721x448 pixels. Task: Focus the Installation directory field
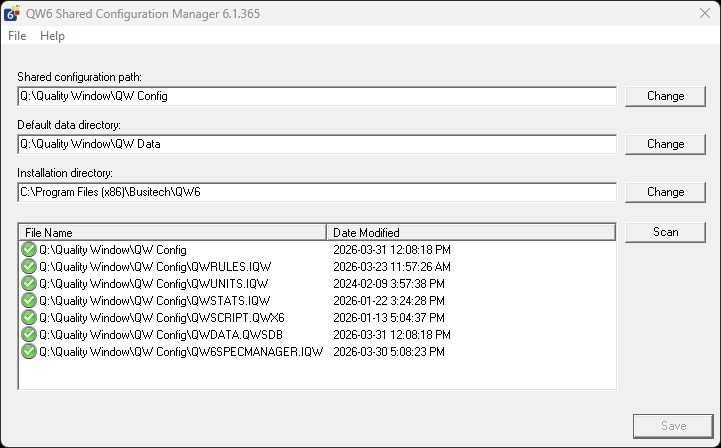pos(317,192)
